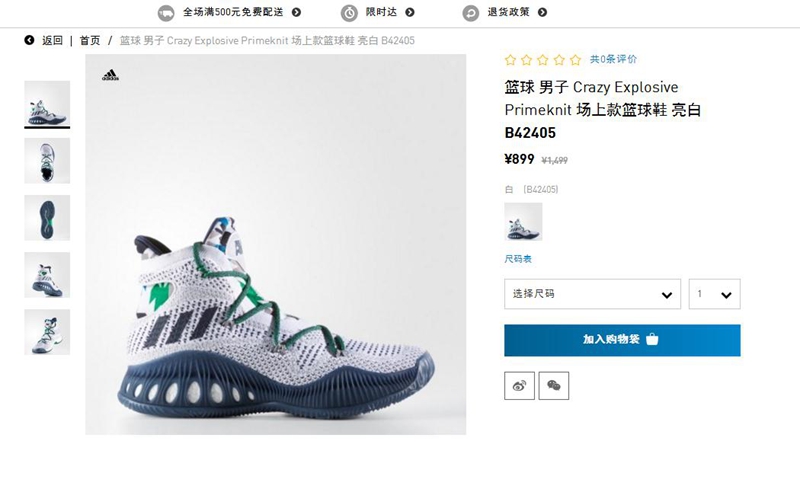Click the back arrow icon beside 返回
Viewport: 800px width, 489px height.
30,40
